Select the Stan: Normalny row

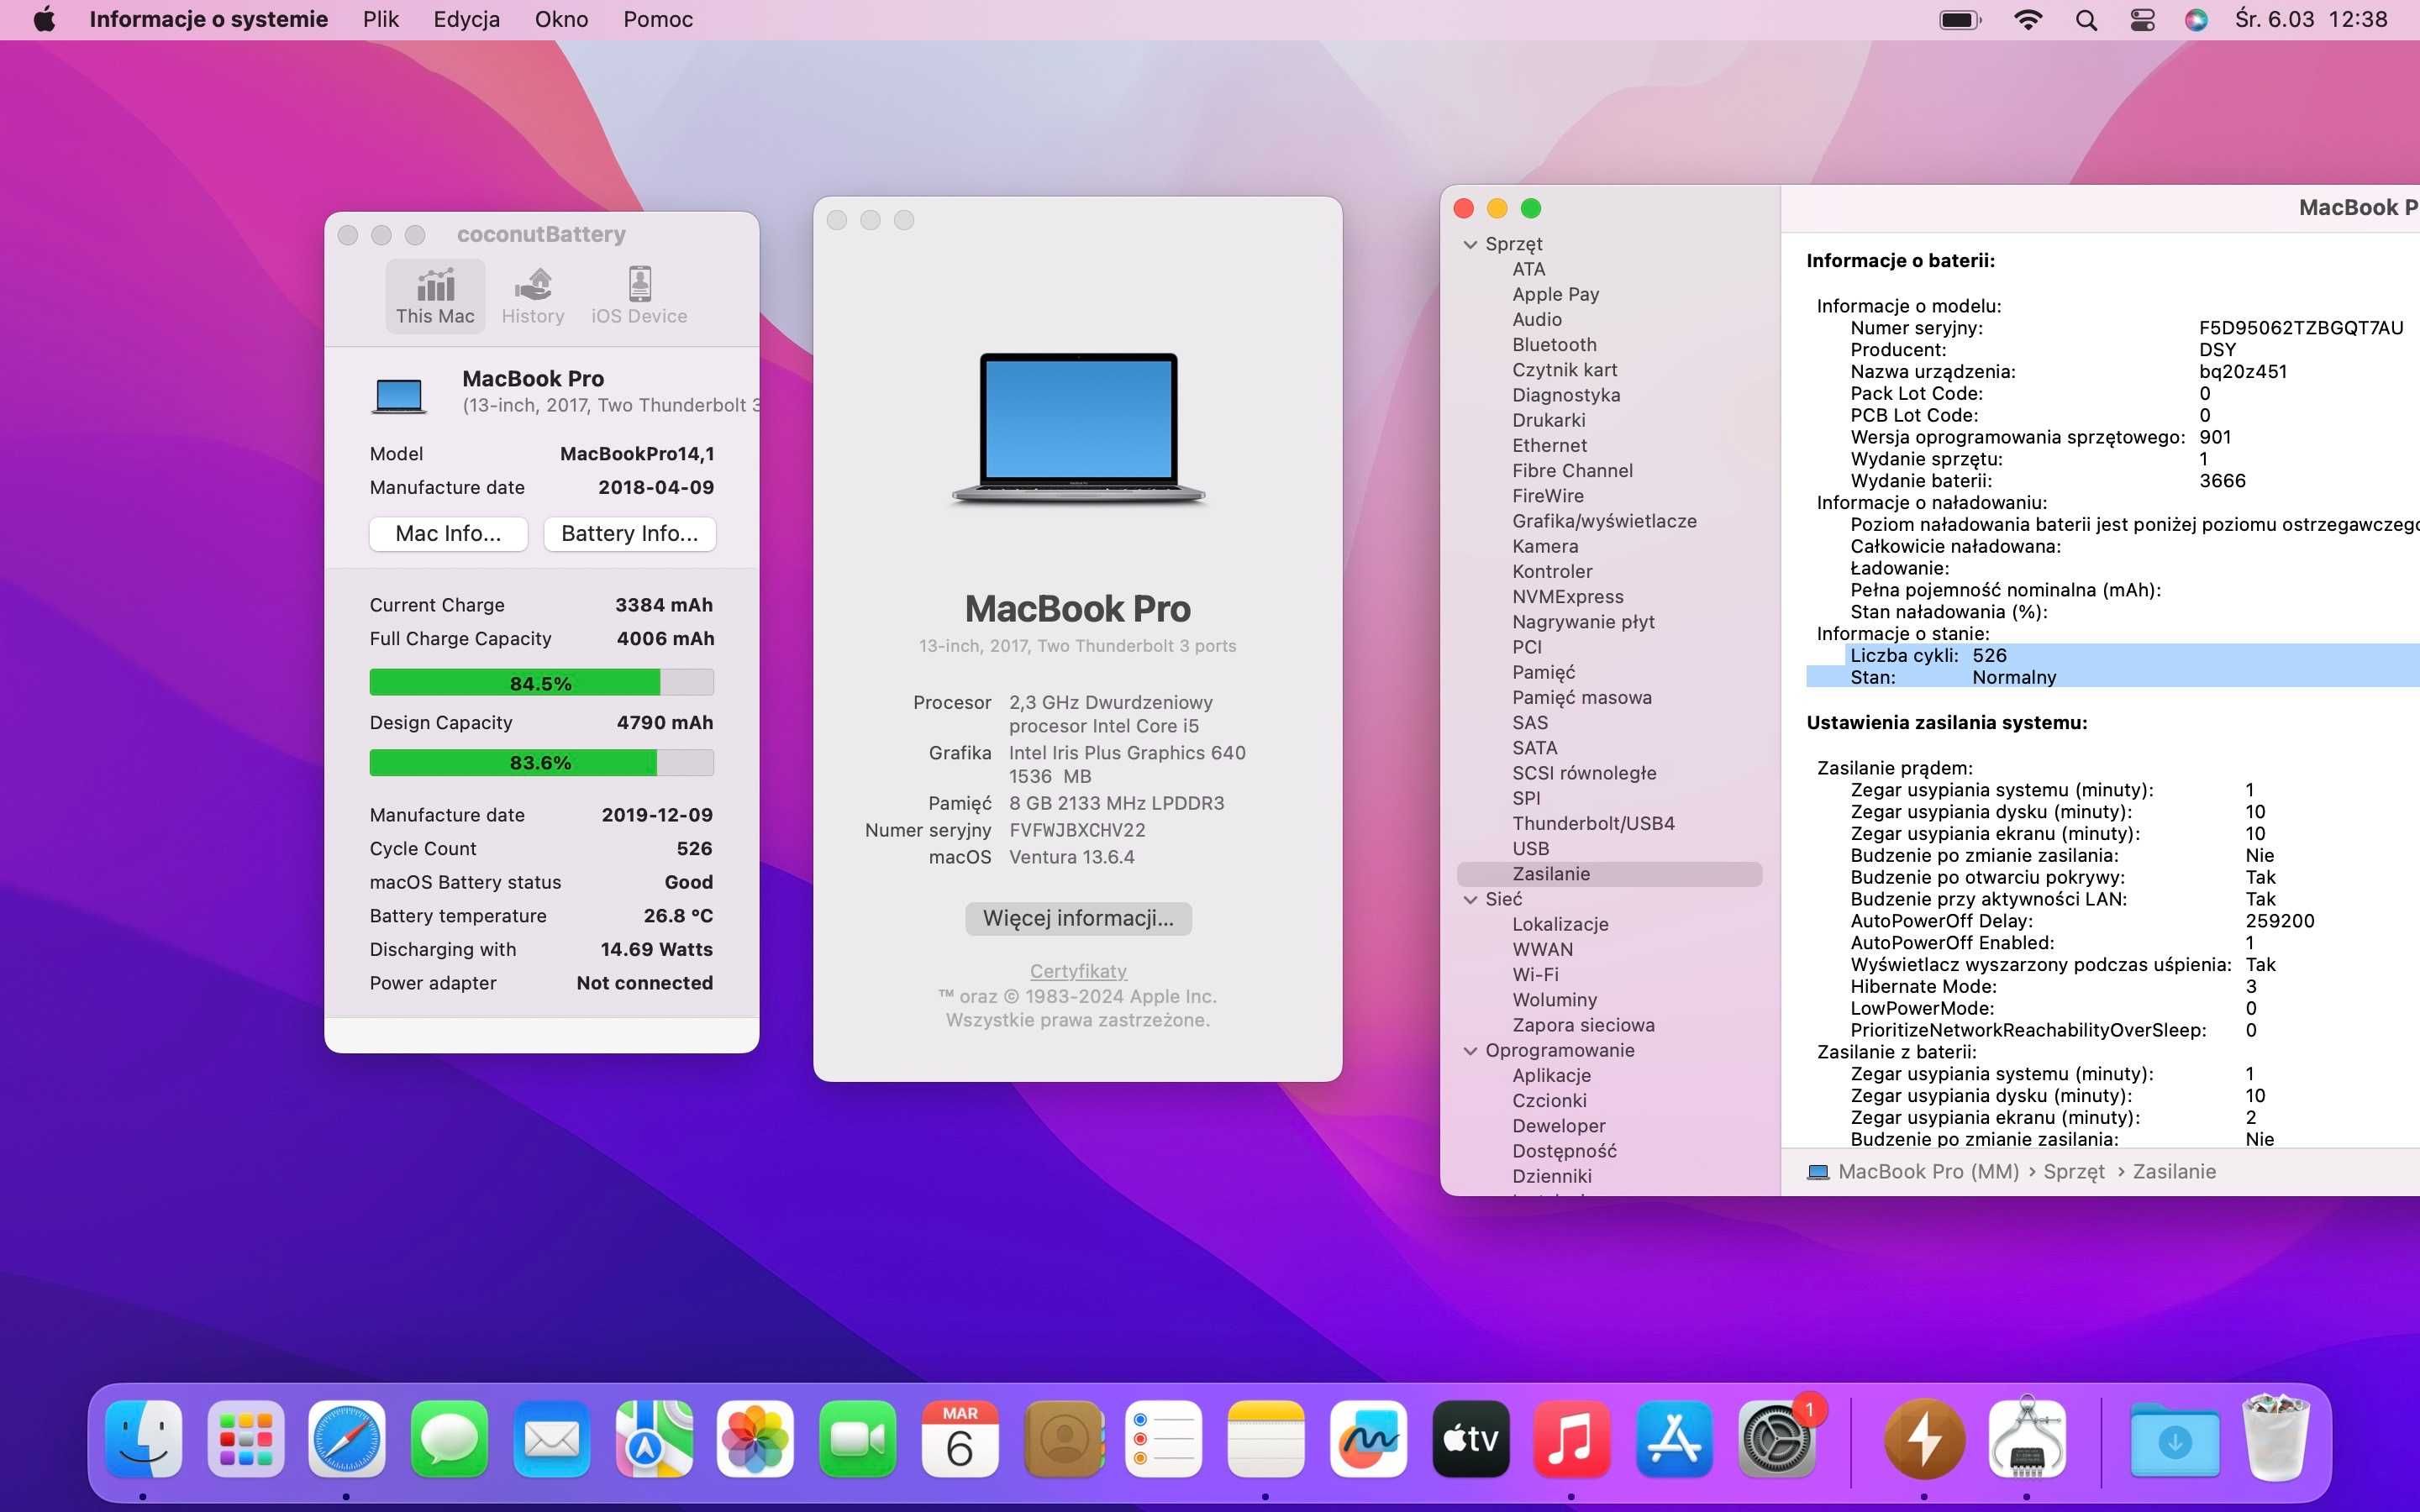[x=2112, y=677]
